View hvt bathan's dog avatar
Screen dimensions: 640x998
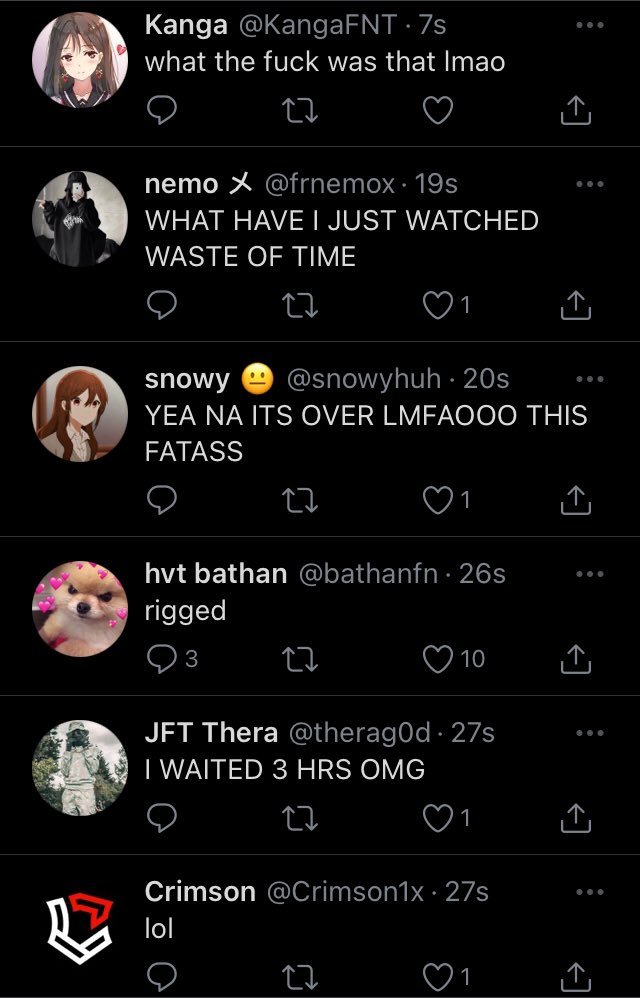click(x=80, y=608)
